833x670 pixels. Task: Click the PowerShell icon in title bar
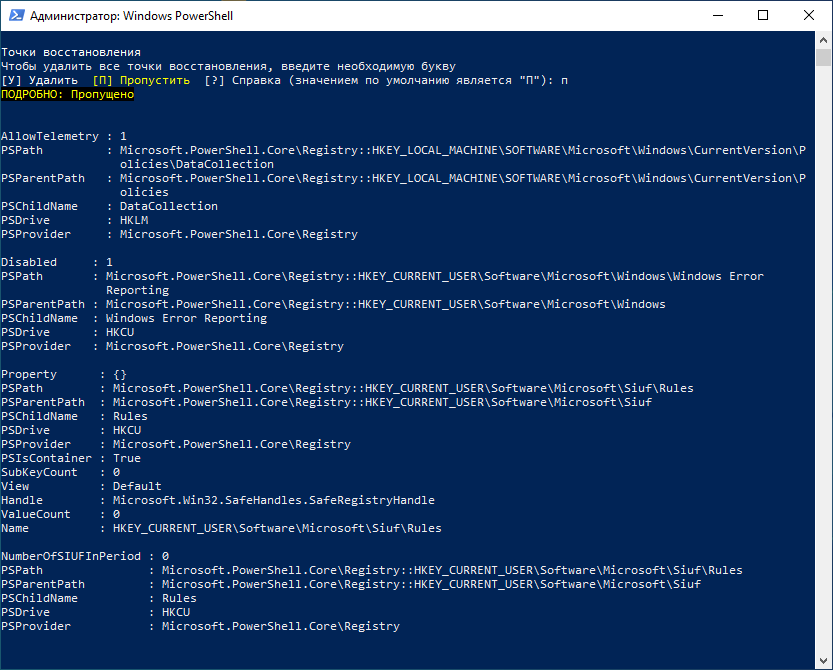pos(16,15)
